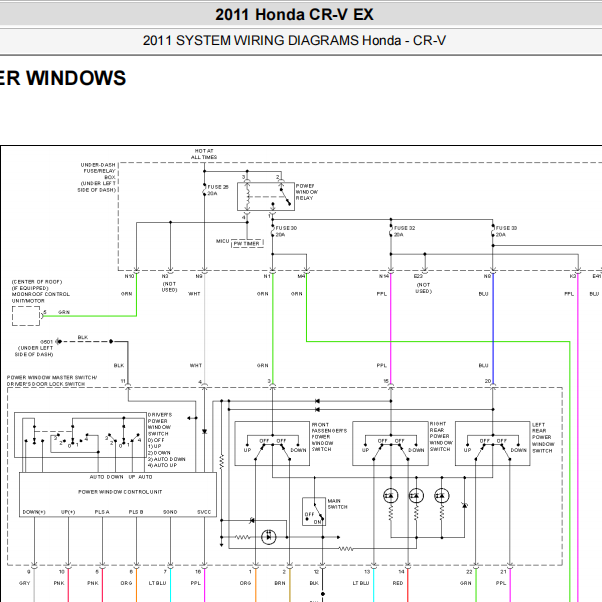Select the 'FUSE 32 20A' label
This screenshot has height=602, width=602.
click(404, 231)
